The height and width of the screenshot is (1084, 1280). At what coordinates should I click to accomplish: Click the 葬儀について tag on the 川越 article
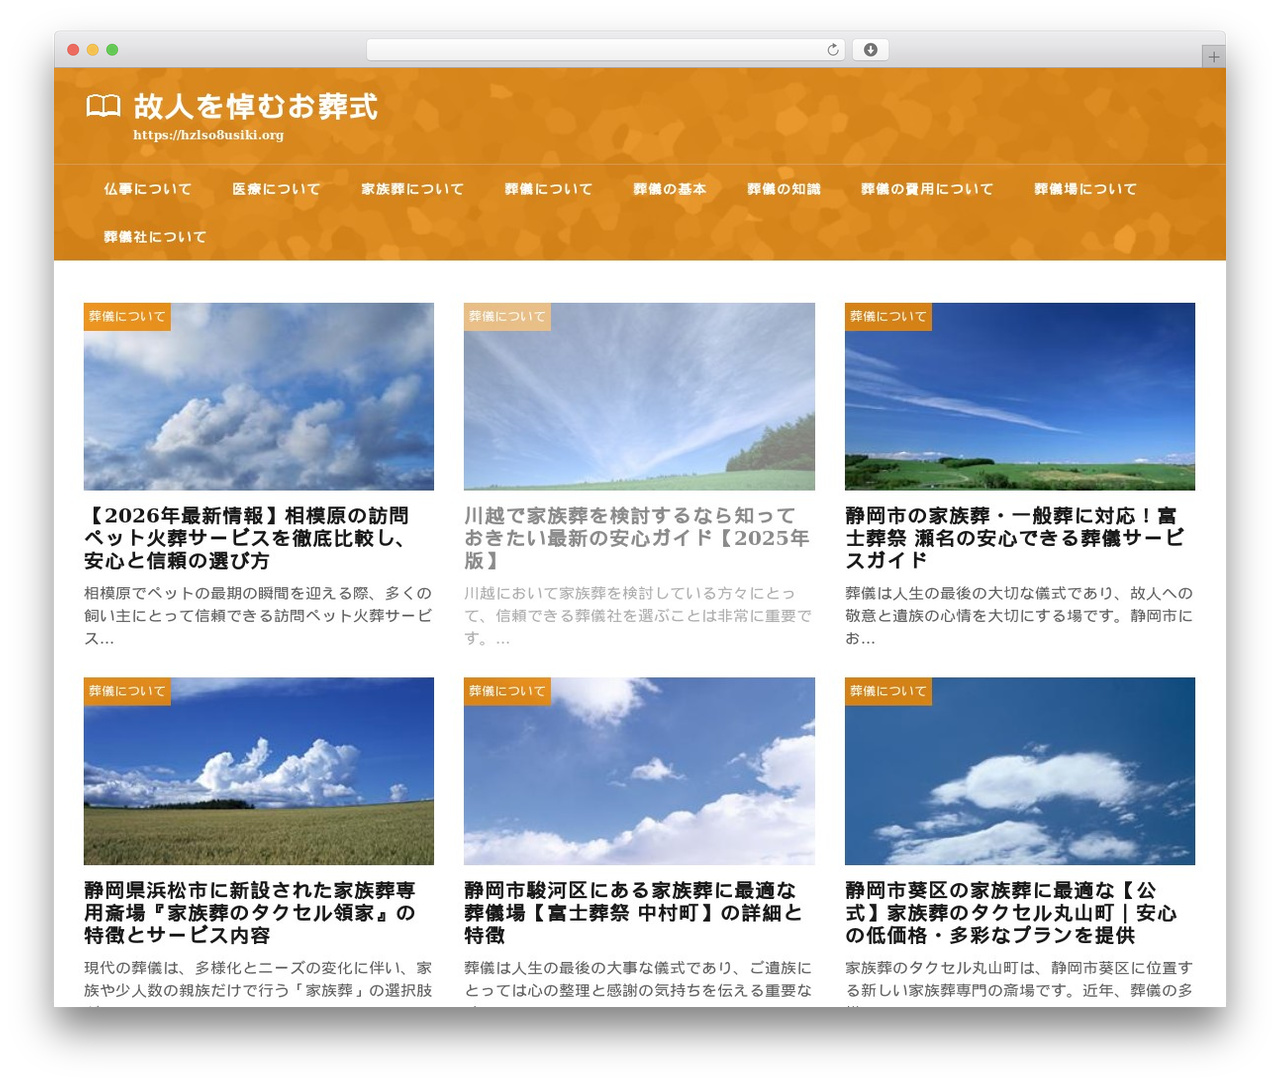click(507, 317)
